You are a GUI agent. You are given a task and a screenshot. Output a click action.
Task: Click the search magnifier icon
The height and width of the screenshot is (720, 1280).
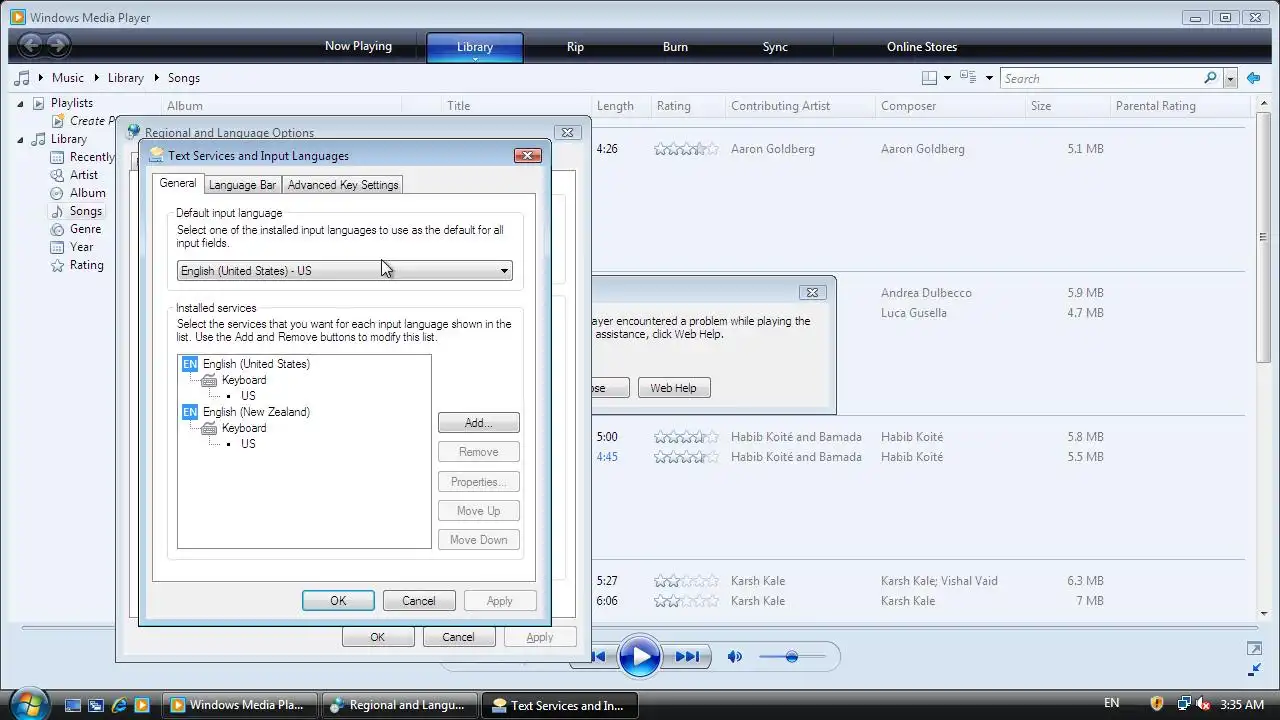point(1210,78)
